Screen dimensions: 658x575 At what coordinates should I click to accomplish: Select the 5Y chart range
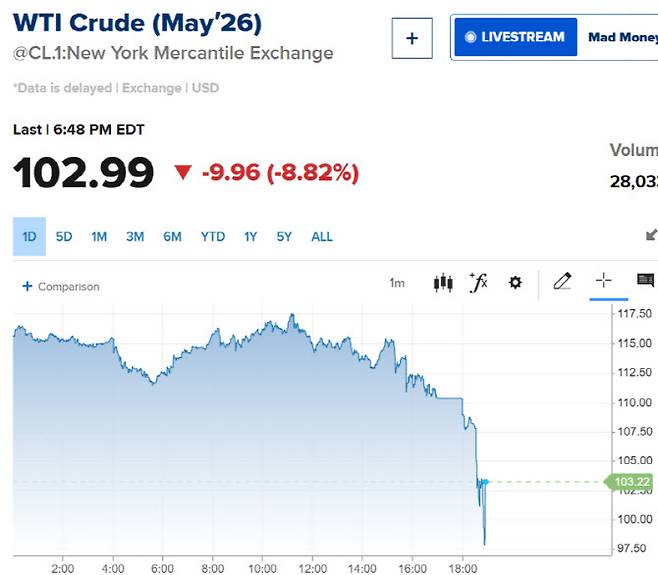284,237
